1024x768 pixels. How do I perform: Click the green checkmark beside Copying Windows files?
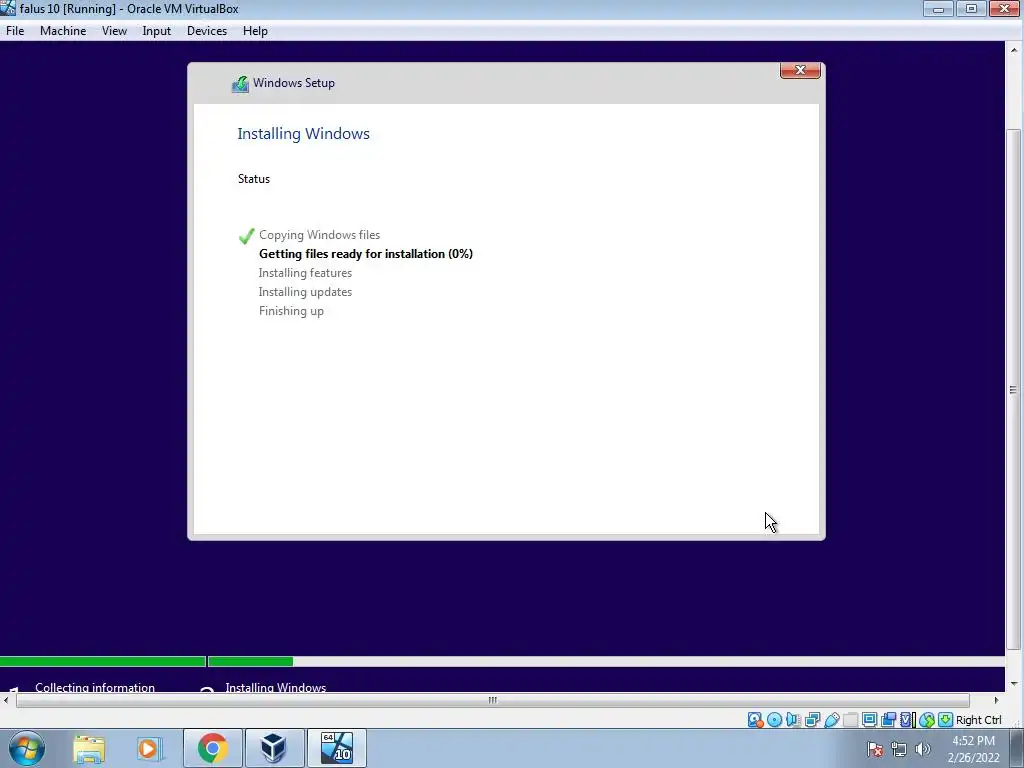pyautogui.click(x=246, y=236)
